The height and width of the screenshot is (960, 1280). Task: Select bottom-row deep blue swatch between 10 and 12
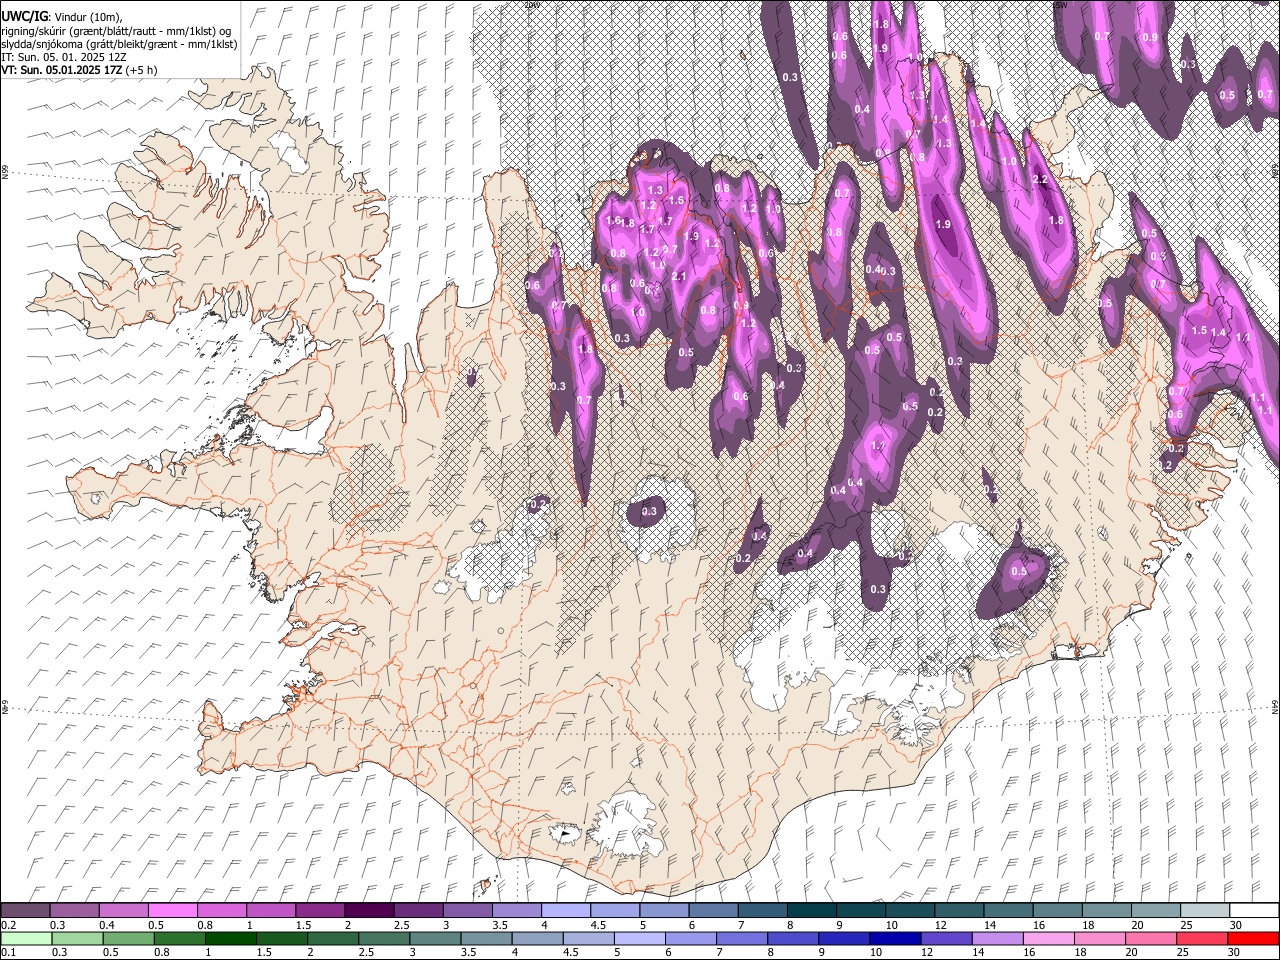893,938
